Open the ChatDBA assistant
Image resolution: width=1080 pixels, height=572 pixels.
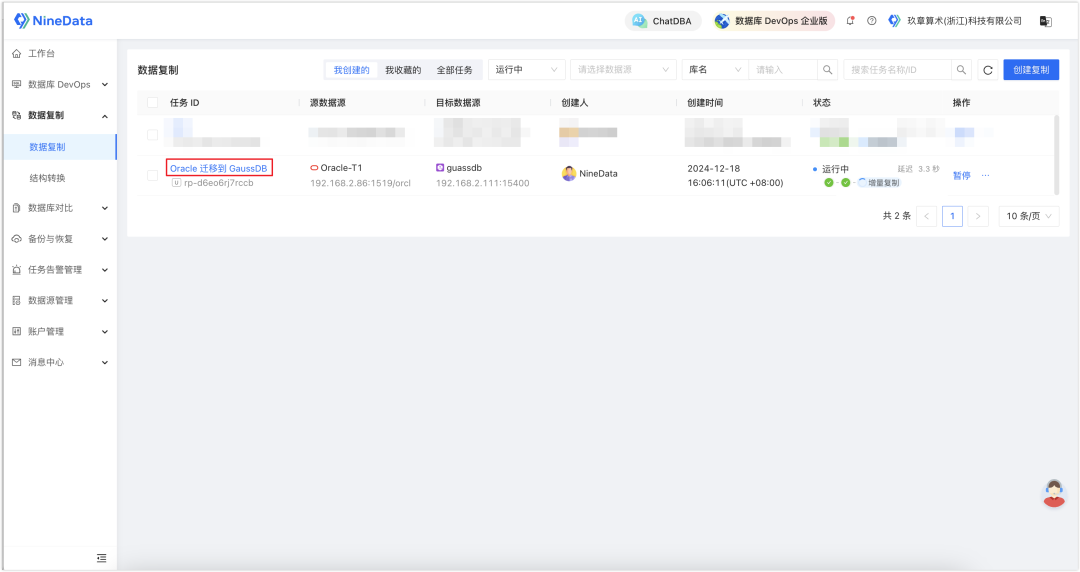pos(663,21)
